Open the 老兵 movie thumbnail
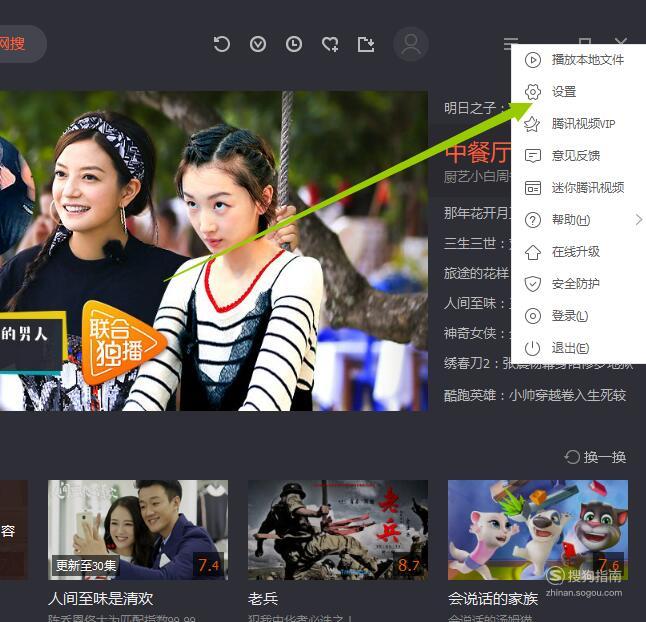 tap(338, 530)
